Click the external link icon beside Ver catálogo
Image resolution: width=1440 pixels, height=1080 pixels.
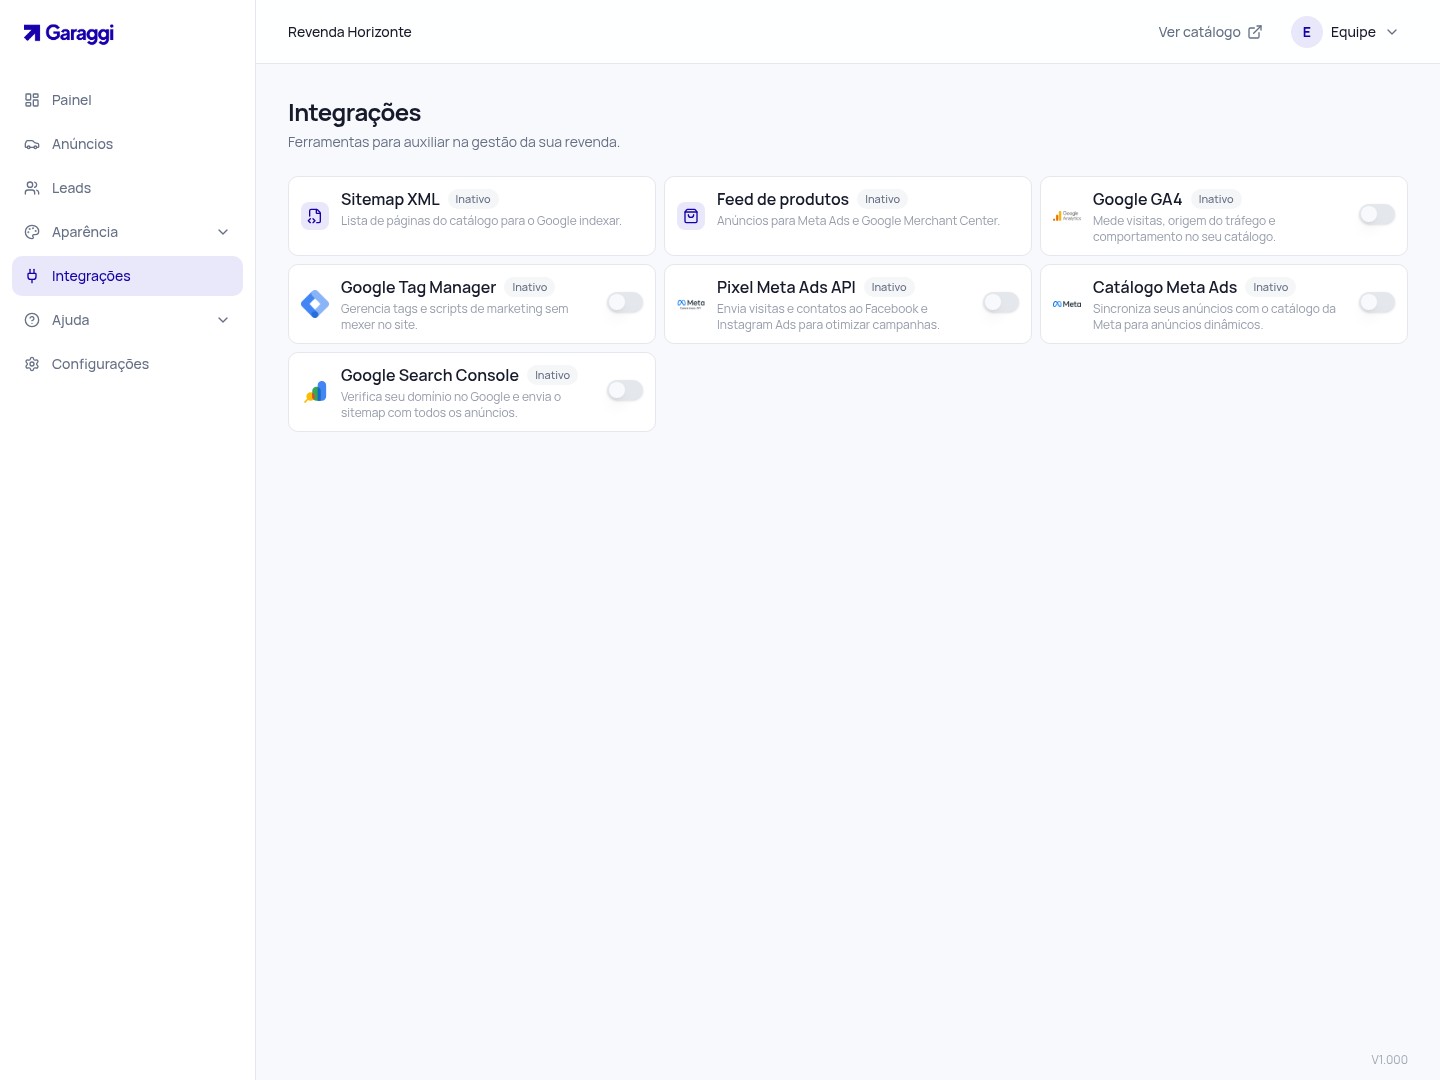pyautogui.click(x=1255, y=32)
